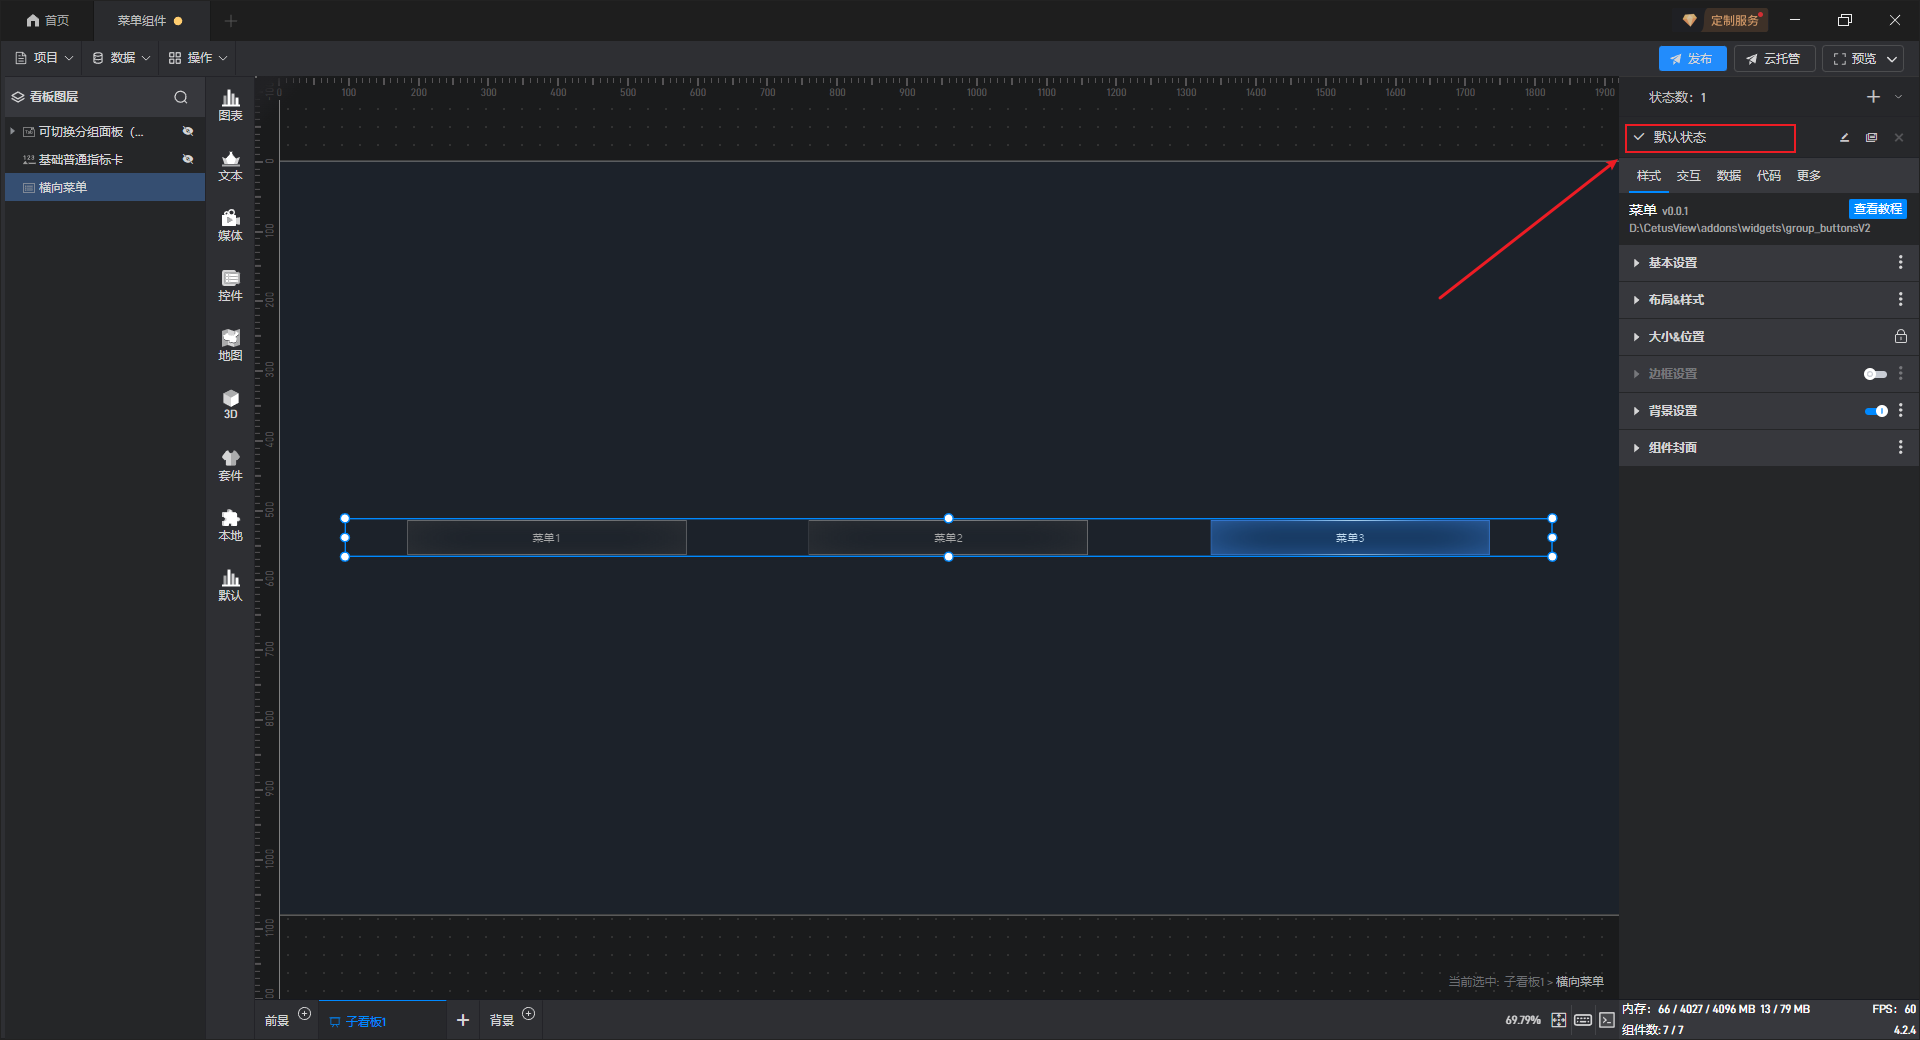Open the 本地 local component category

click(x=230, y=525)
